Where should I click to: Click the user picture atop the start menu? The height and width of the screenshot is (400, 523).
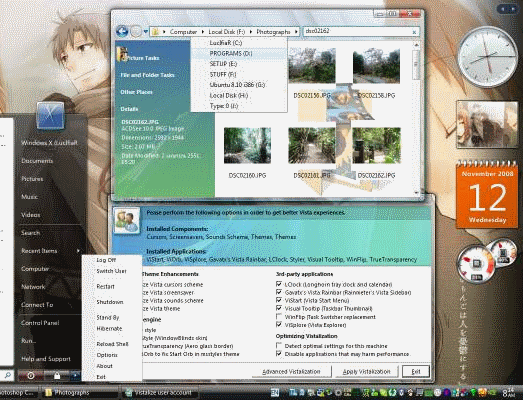tap(50, 115)
